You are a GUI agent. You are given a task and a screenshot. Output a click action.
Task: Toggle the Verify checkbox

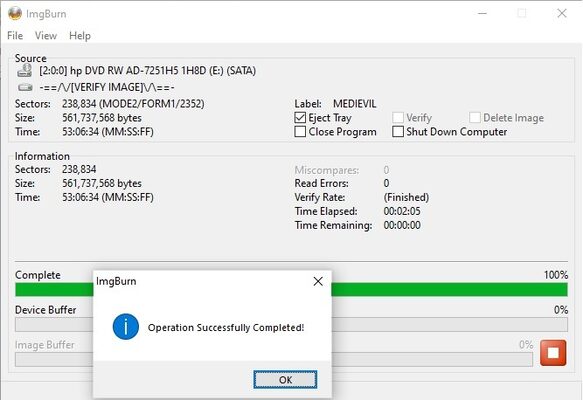pos(398,118)
